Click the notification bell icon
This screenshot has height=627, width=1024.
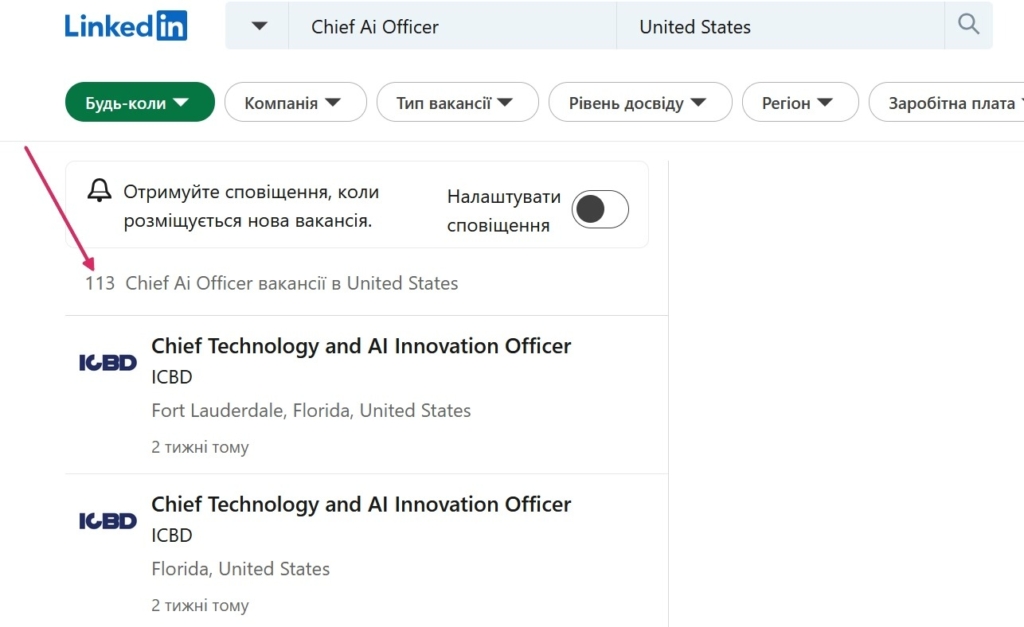(x=99, y=191)
